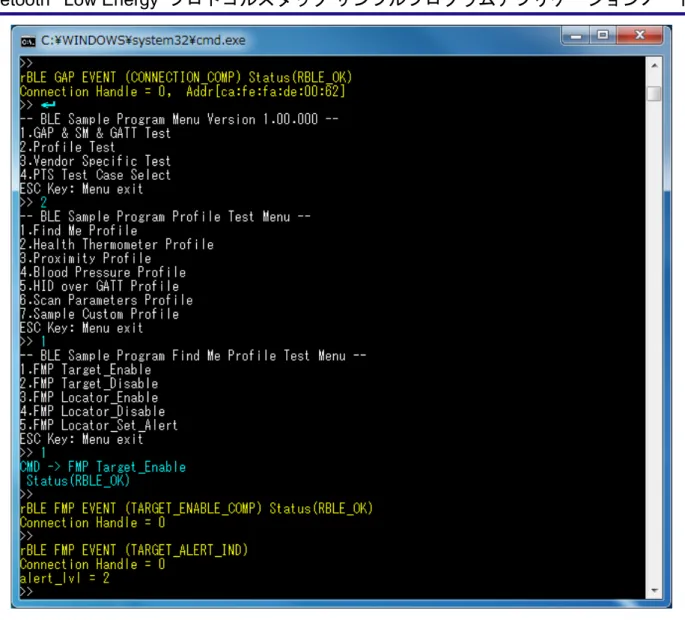Viewport: 685px width, 620px height.
Task: Click the vertical scrollbar thumb
Action: pos(654,94)
